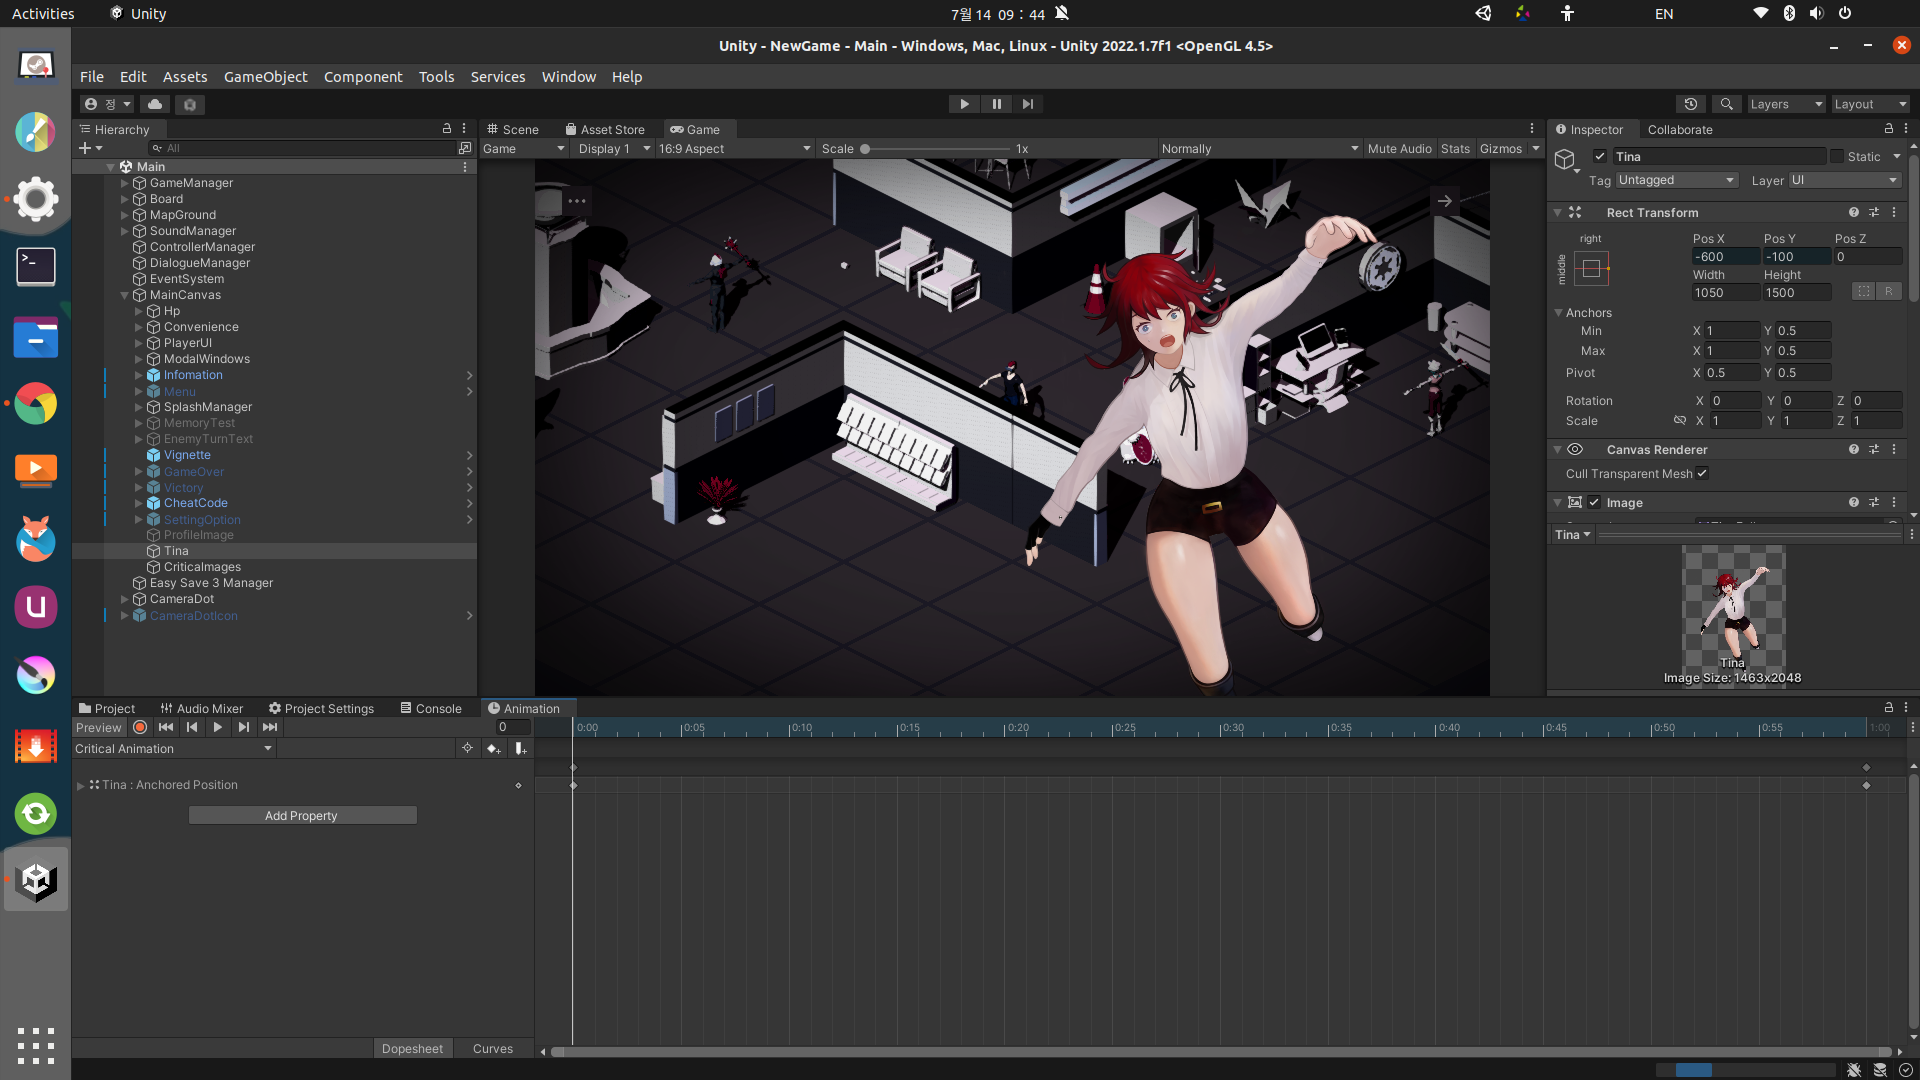
Task: Open the Tag dropdown showing Untagged
Action: [x=1676, y=180]
